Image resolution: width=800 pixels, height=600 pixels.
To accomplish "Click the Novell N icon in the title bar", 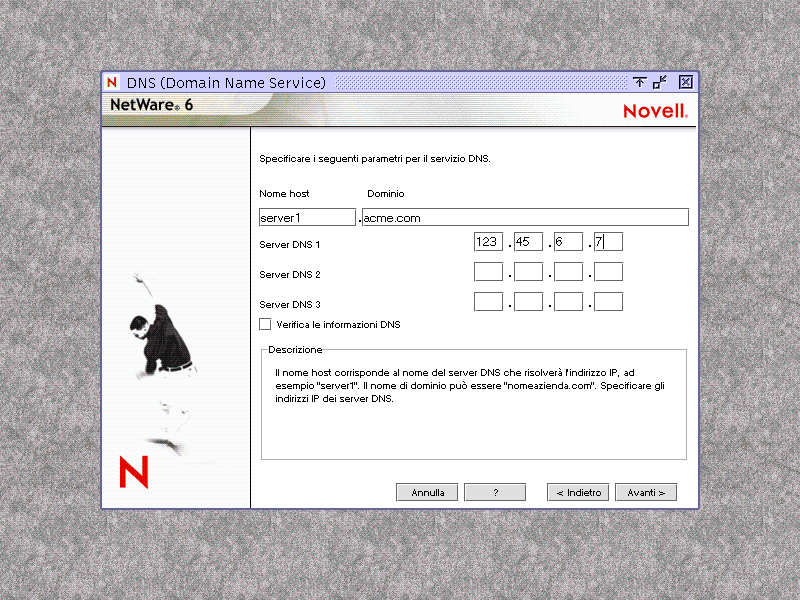I will tap(111, 82).
